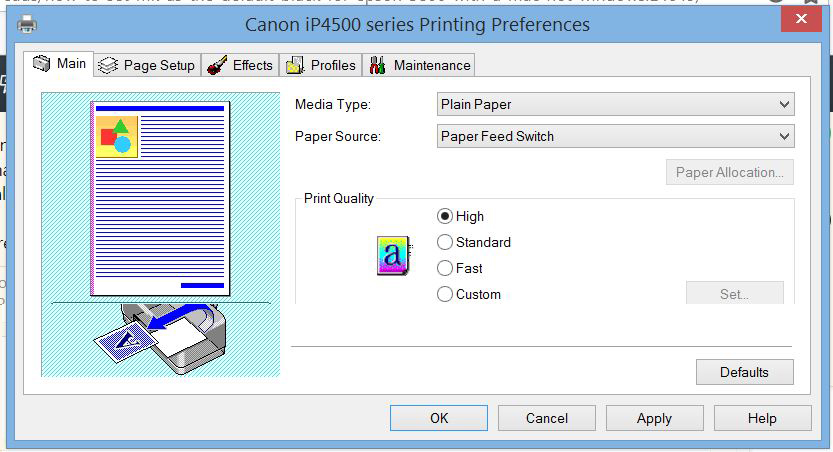833x452 pixels.
Task: Click the Maintenance tab tools icon
Action: click(377, 66)
